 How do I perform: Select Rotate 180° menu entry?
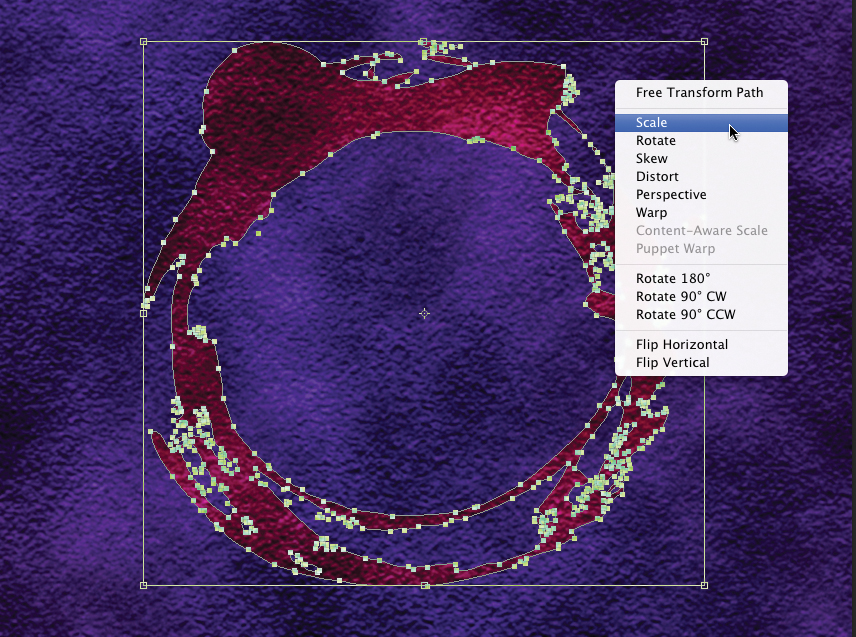click(673, 279)
